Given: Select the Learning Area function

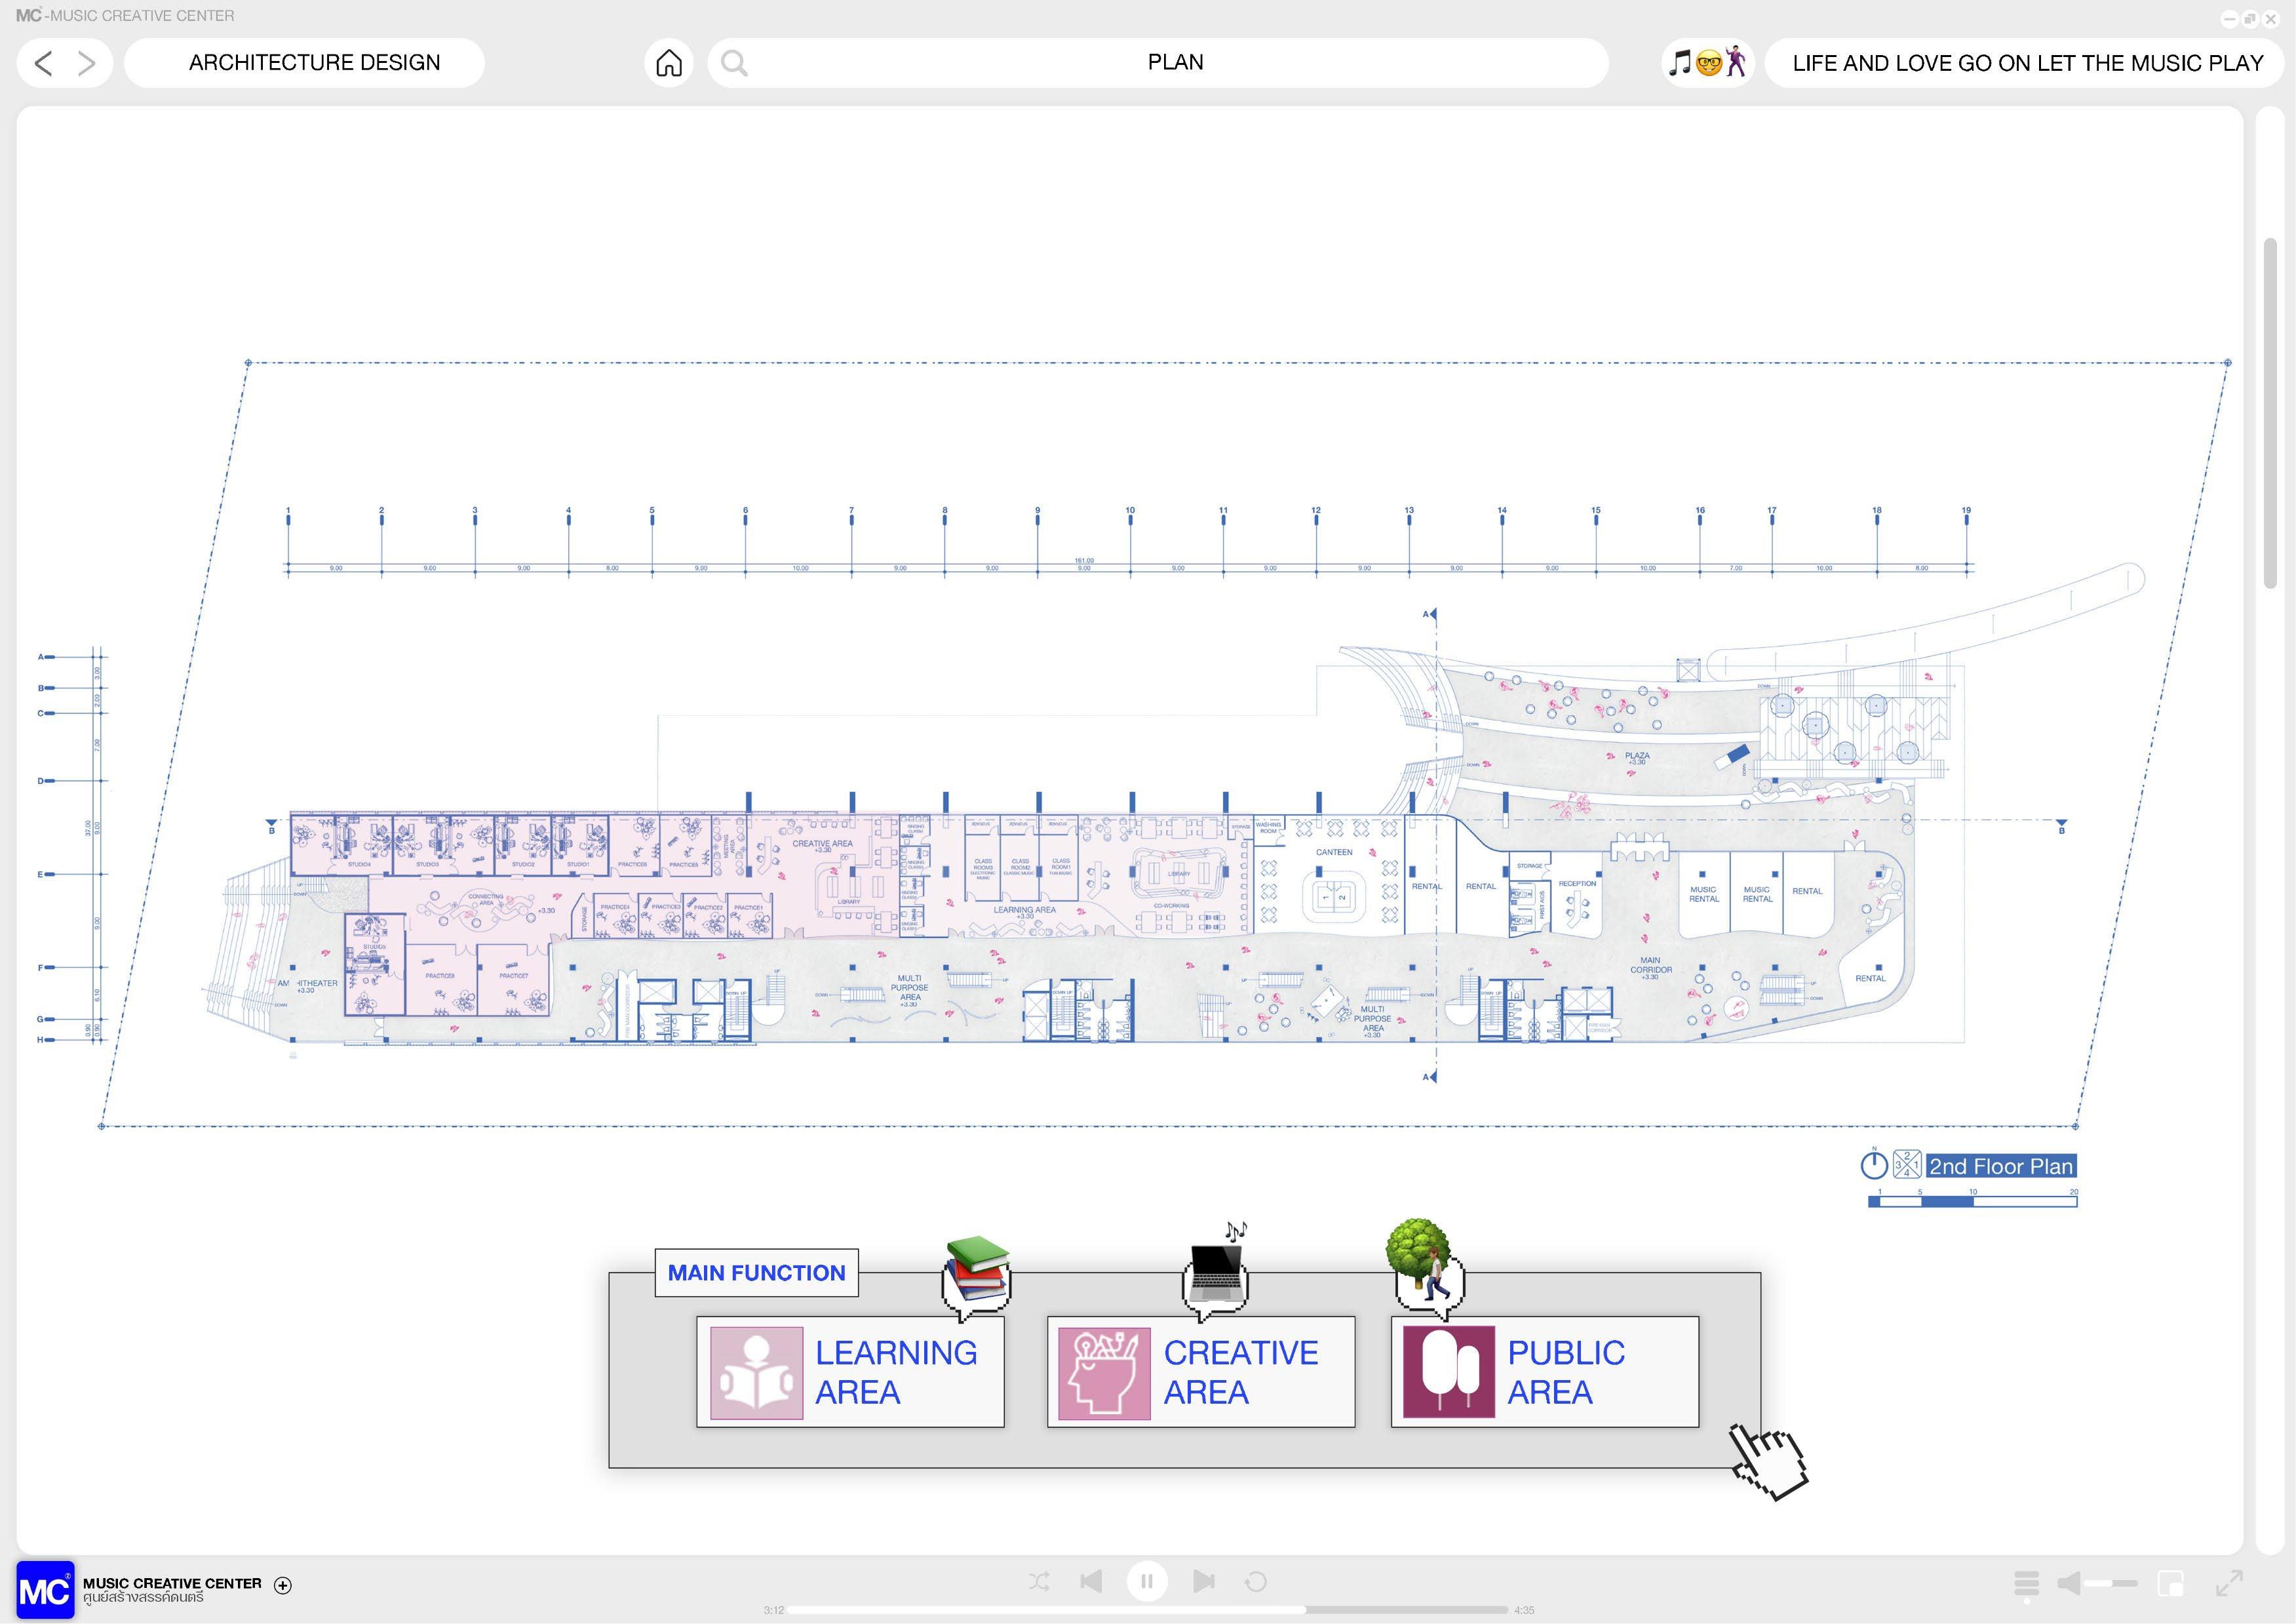Looking at the screenshot, I should [x=850, y=1372].
